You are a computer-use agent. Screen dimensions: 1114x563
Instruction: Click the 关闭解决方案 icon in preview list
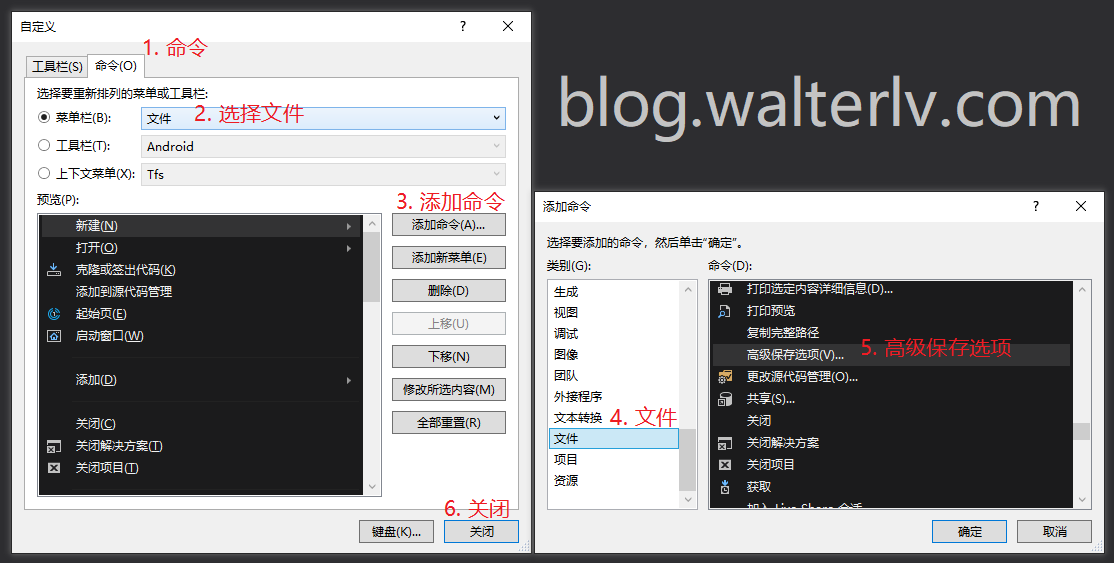point(54,446)
